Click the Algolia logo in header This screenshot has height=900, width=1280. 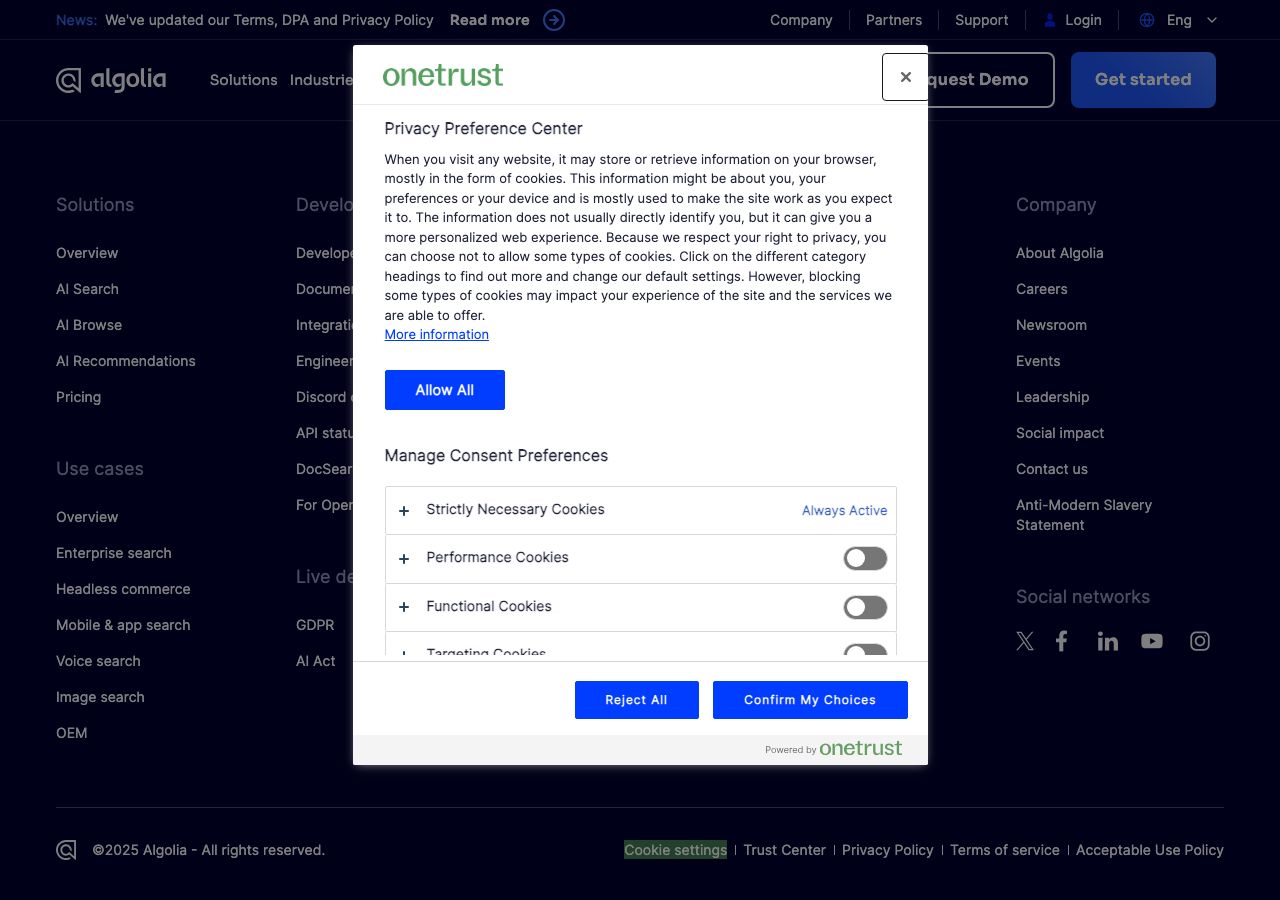click(x=111, y=80)
